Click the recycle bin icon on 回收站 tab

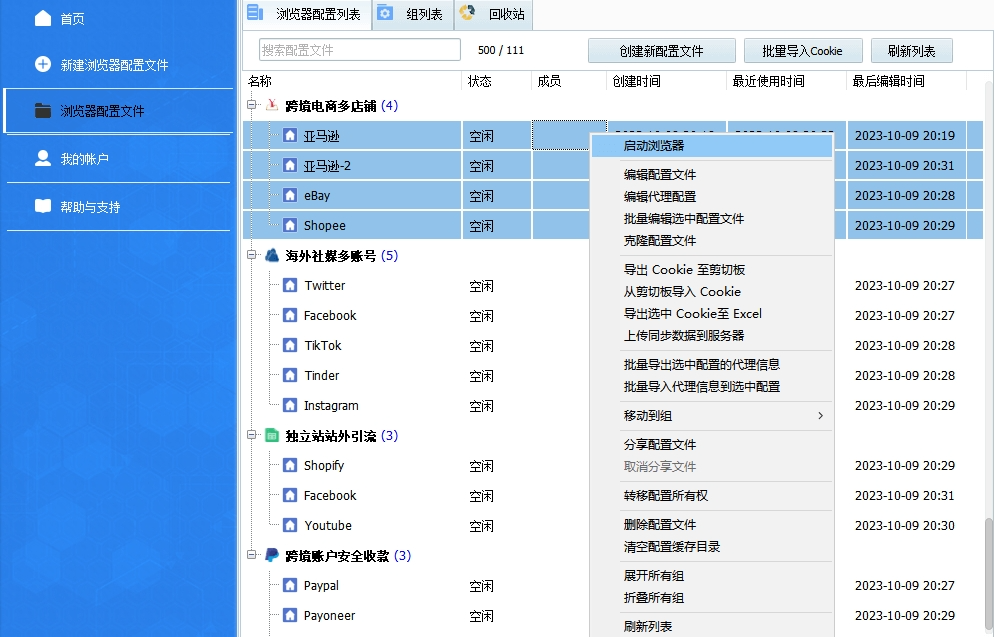click(467, 15)
